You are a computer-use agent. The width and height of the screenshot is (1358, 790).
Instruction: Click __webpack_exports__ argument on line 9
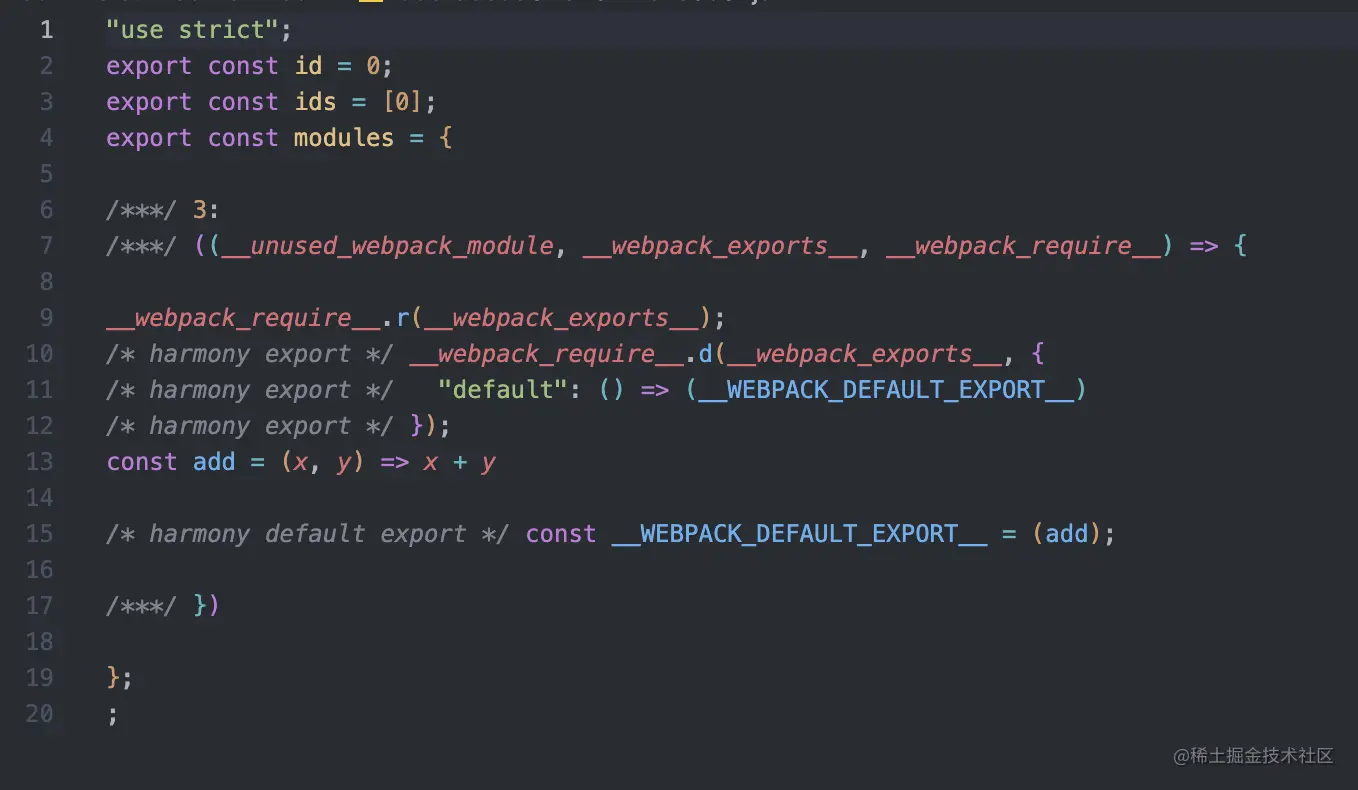(560, 318)
